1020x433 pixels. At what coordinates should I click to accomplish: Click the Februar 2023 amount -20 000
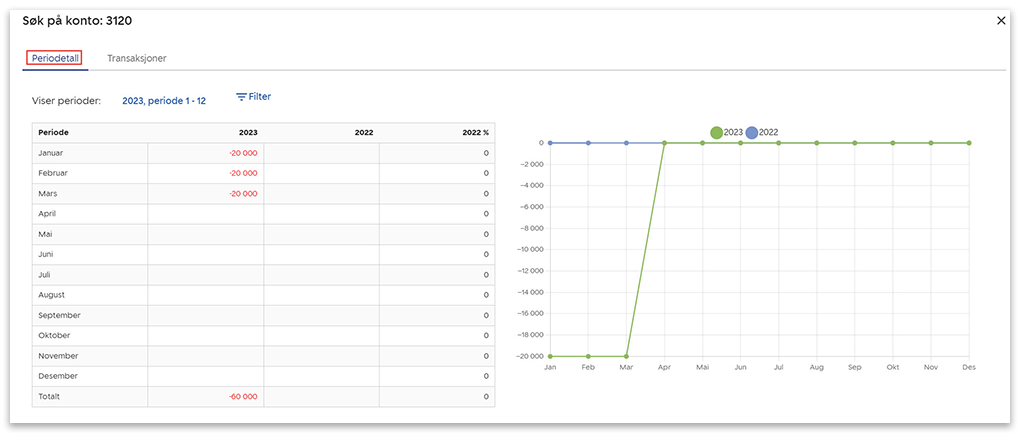point(243,173)
